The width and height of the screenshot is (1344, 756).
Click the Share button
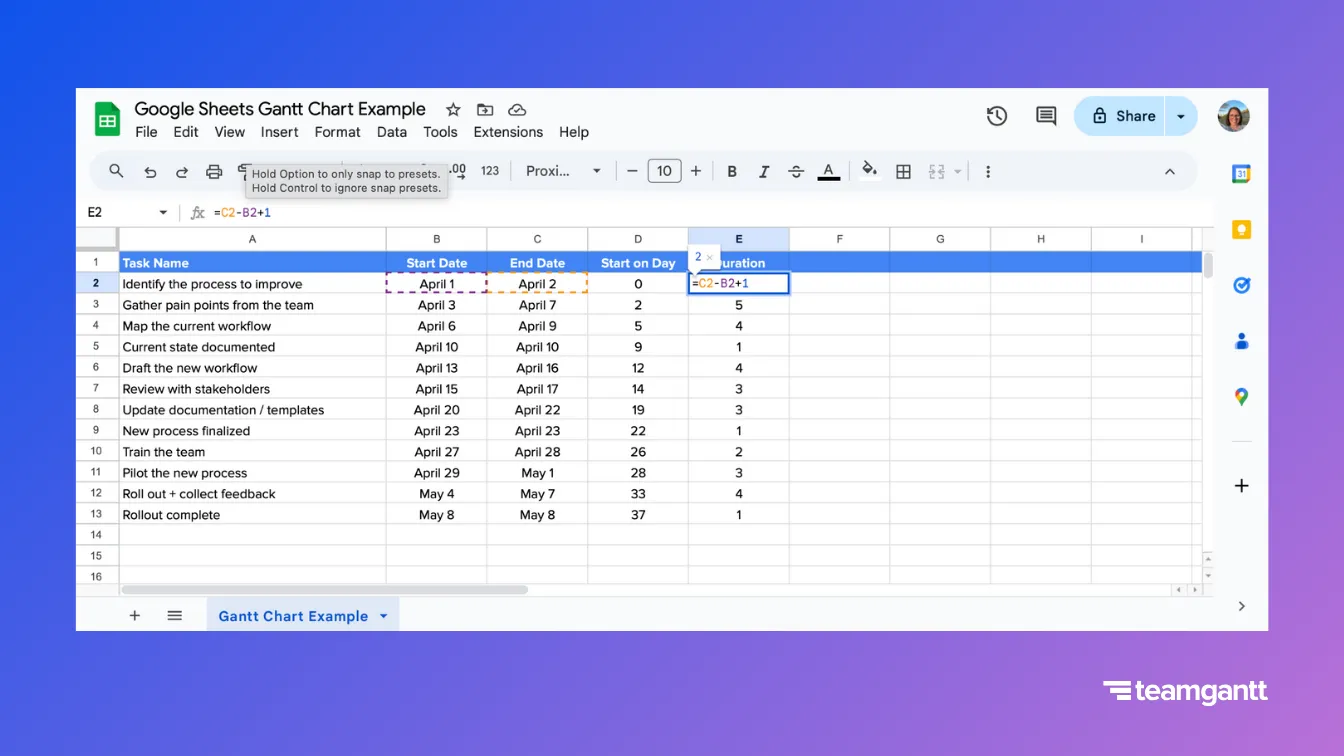(1128, 116)
